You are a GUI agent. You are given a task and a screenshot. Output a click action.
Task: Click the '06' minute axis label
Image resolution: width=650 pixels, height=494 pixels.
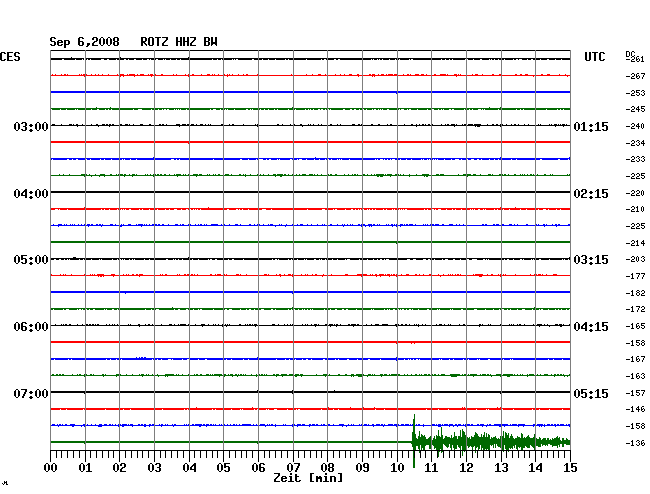pos(258,467)
